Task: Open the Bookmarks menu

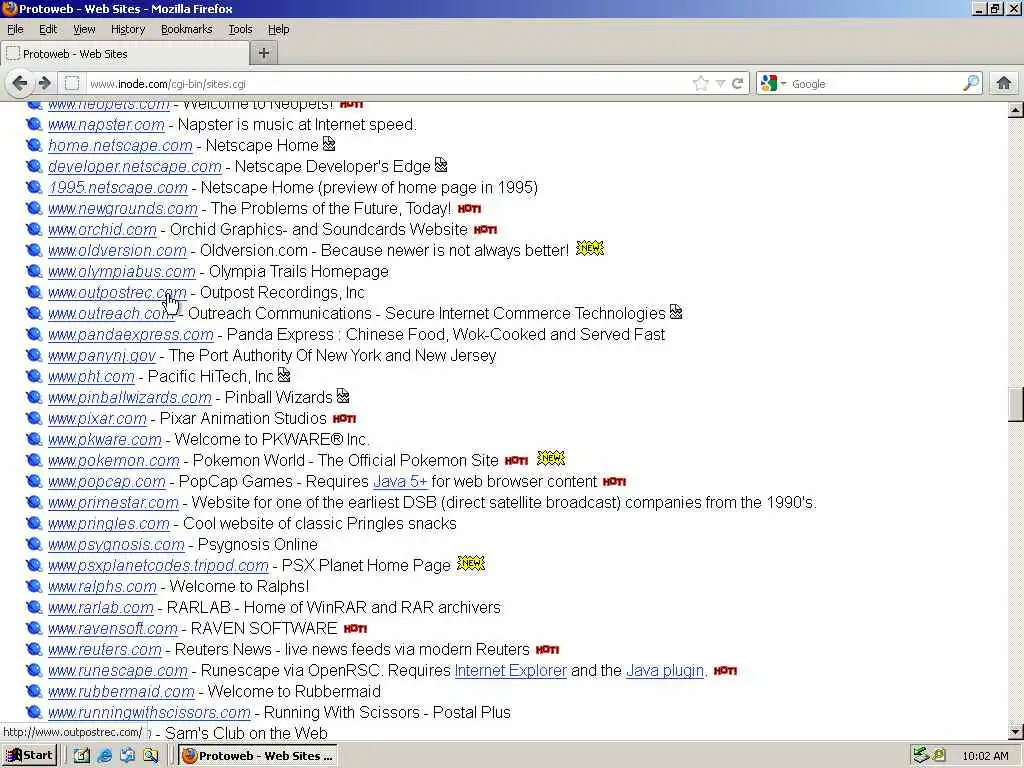Action: (187, 29)
